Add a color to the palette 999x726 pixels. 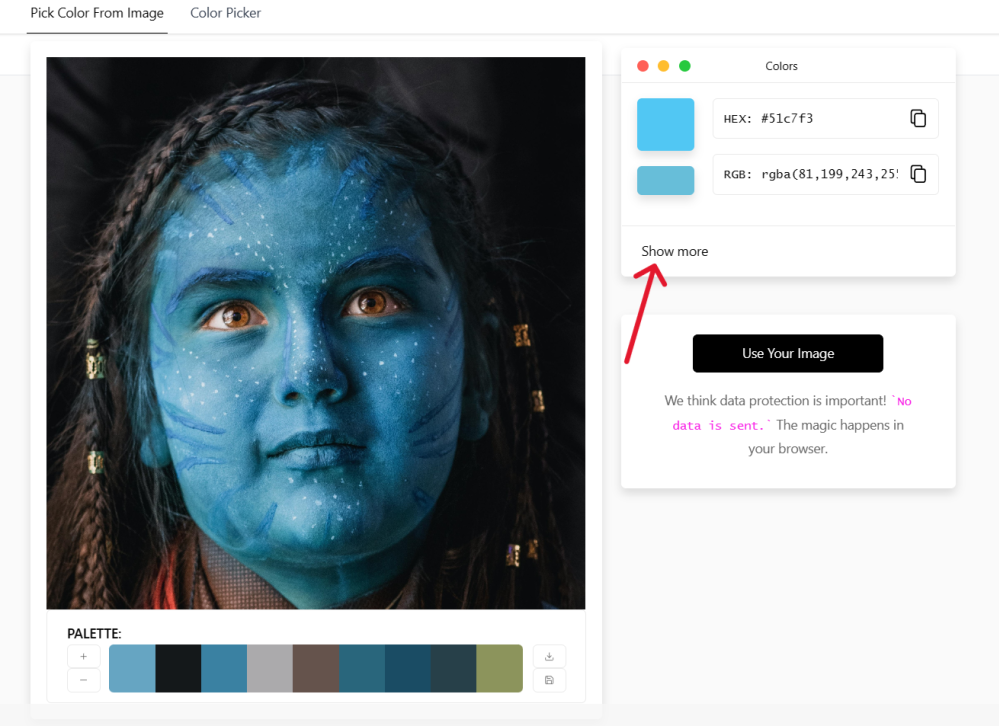[x=83, y=657]
